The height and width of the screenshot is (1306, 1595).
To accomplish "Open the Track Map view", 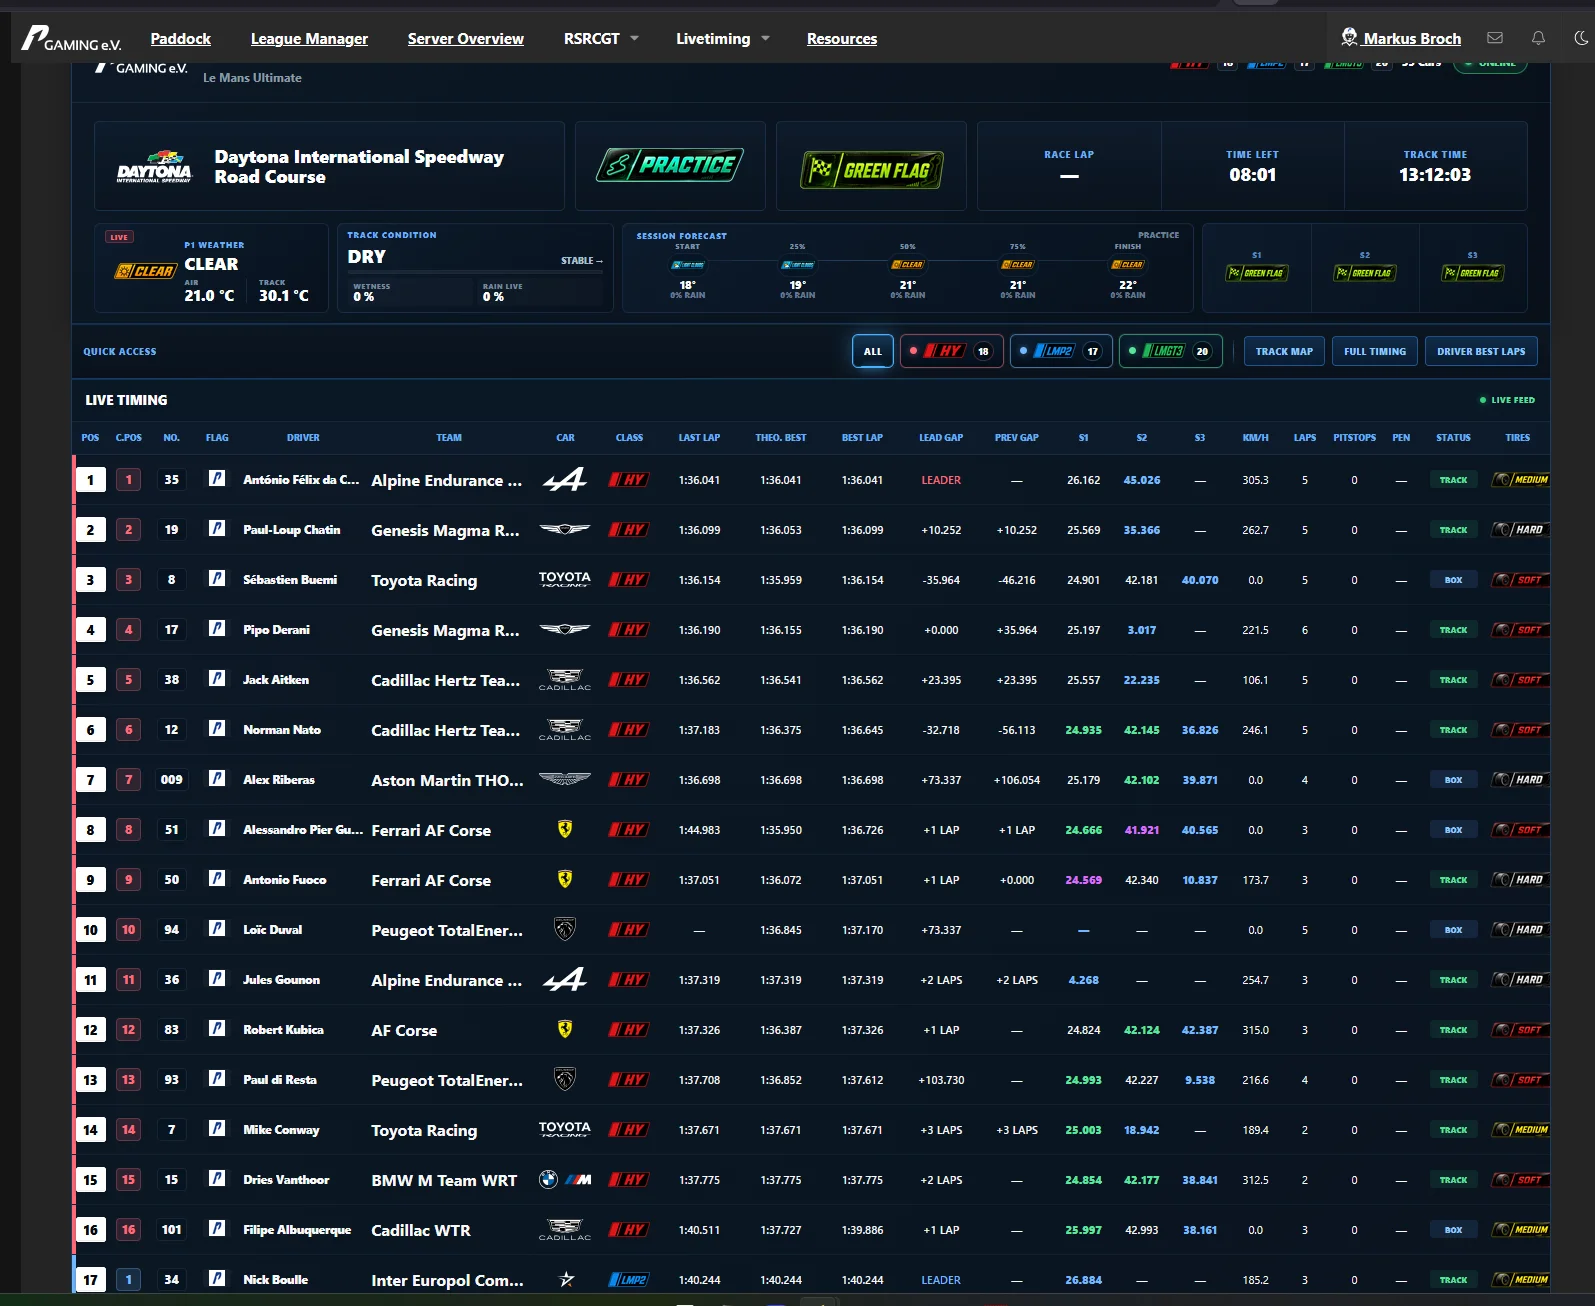I will tap(1284, 351).
